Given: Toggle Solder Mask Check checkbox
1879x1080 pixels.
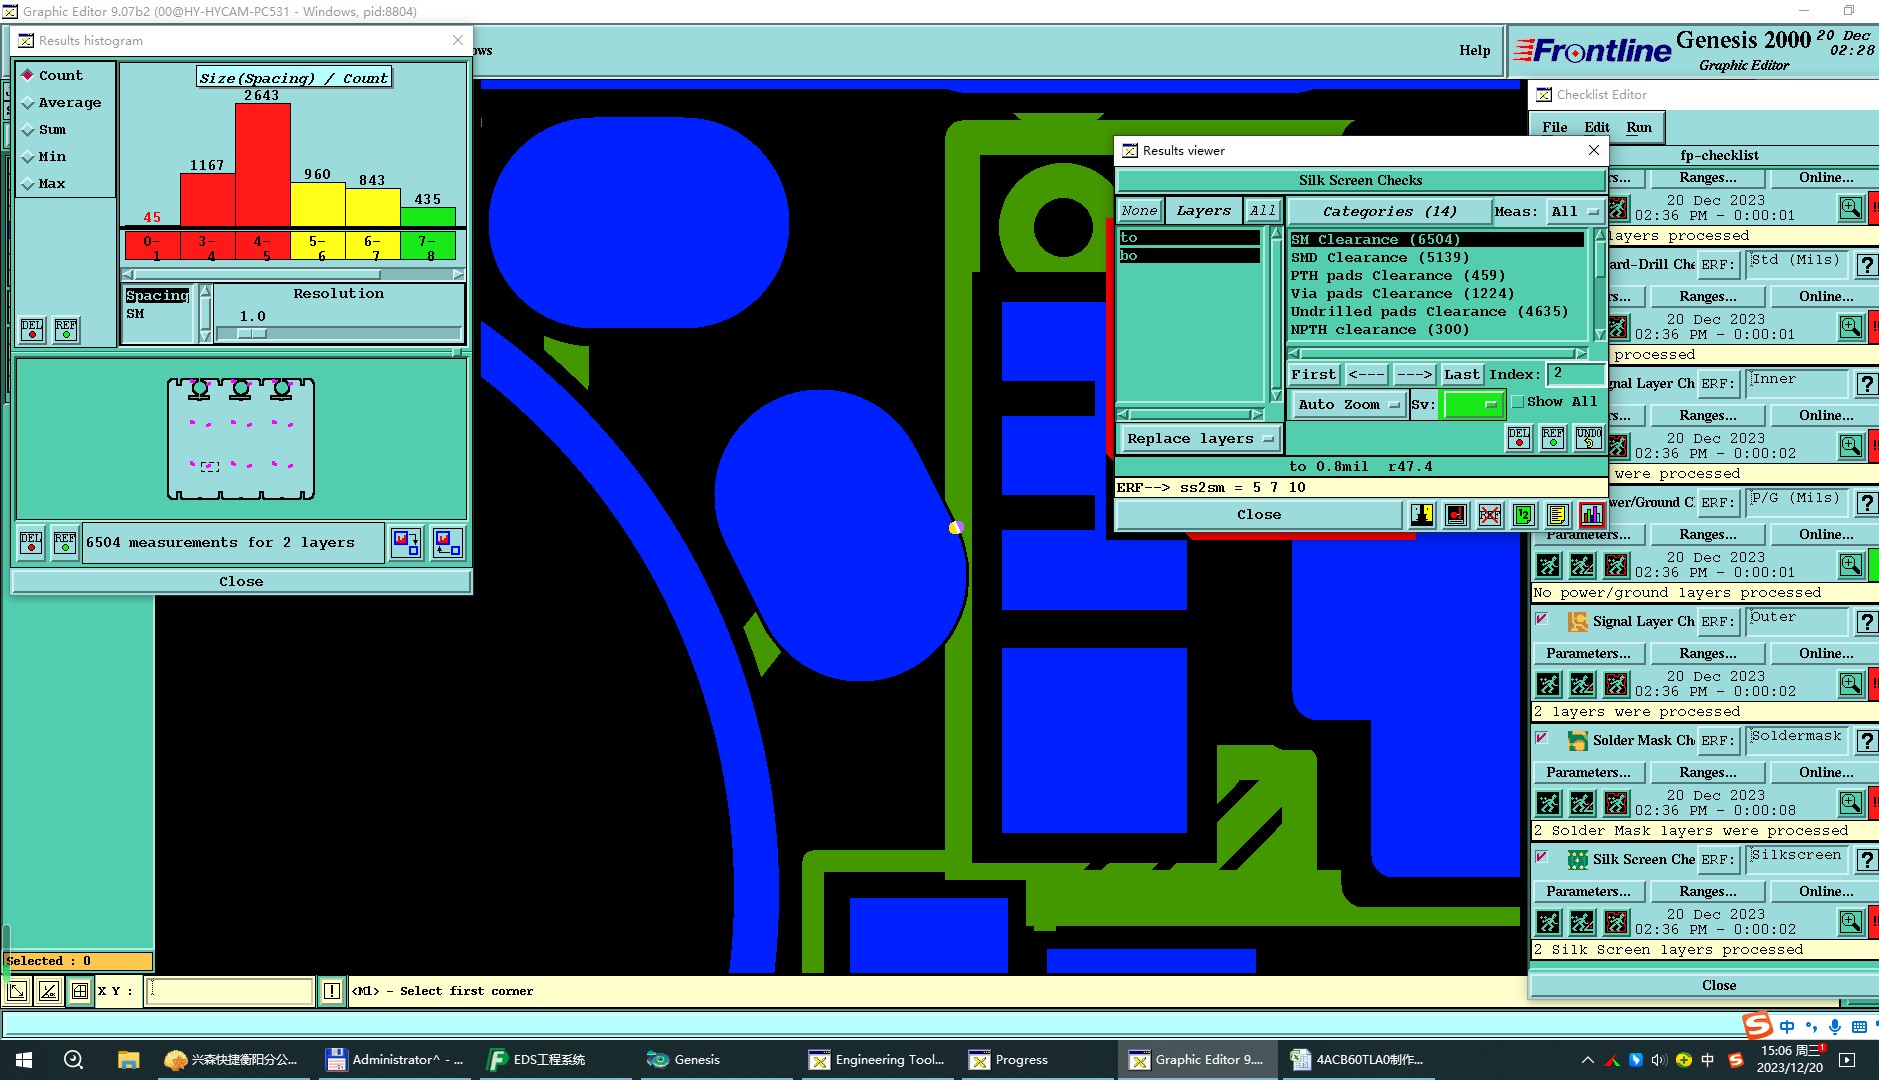Looking at the screenshot, I should [x=1542, y=738].
